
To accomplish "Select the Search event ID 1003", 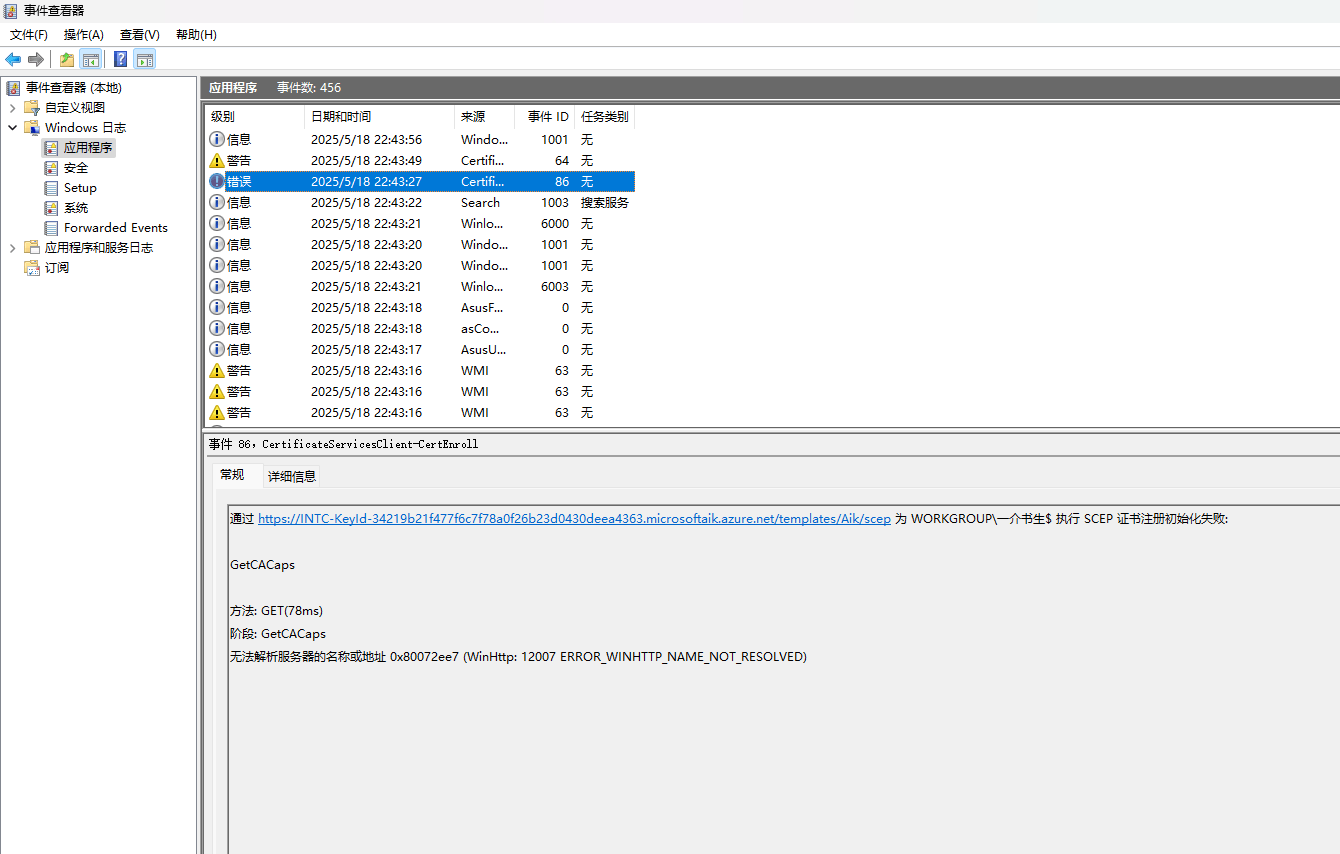I will 420,202.
